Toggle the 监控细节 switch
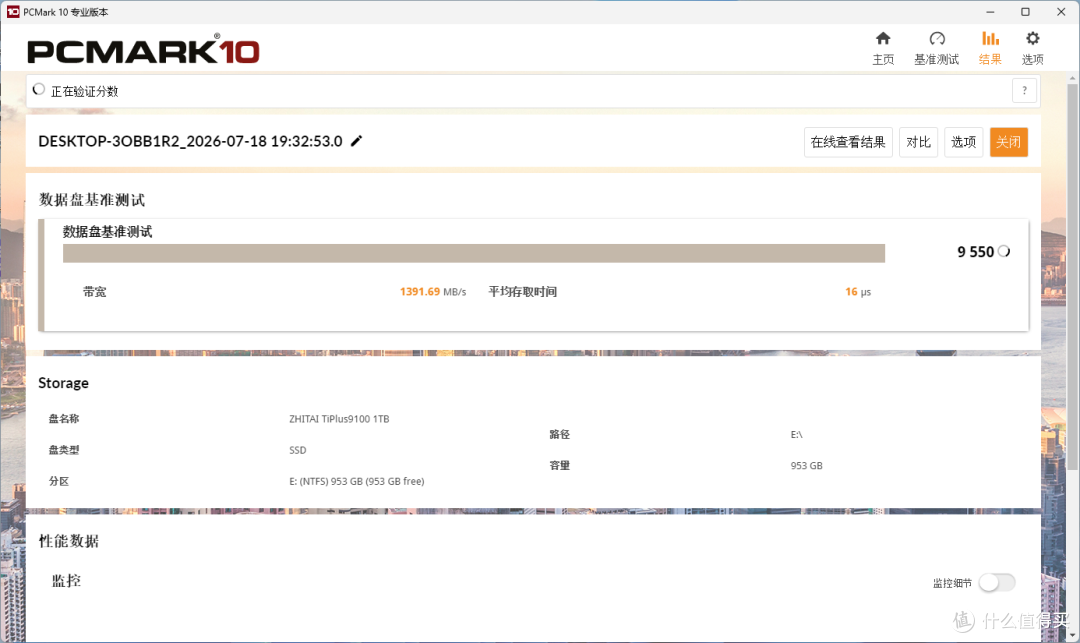This screenshot has height=643, width=1080. tap(997, 582)
